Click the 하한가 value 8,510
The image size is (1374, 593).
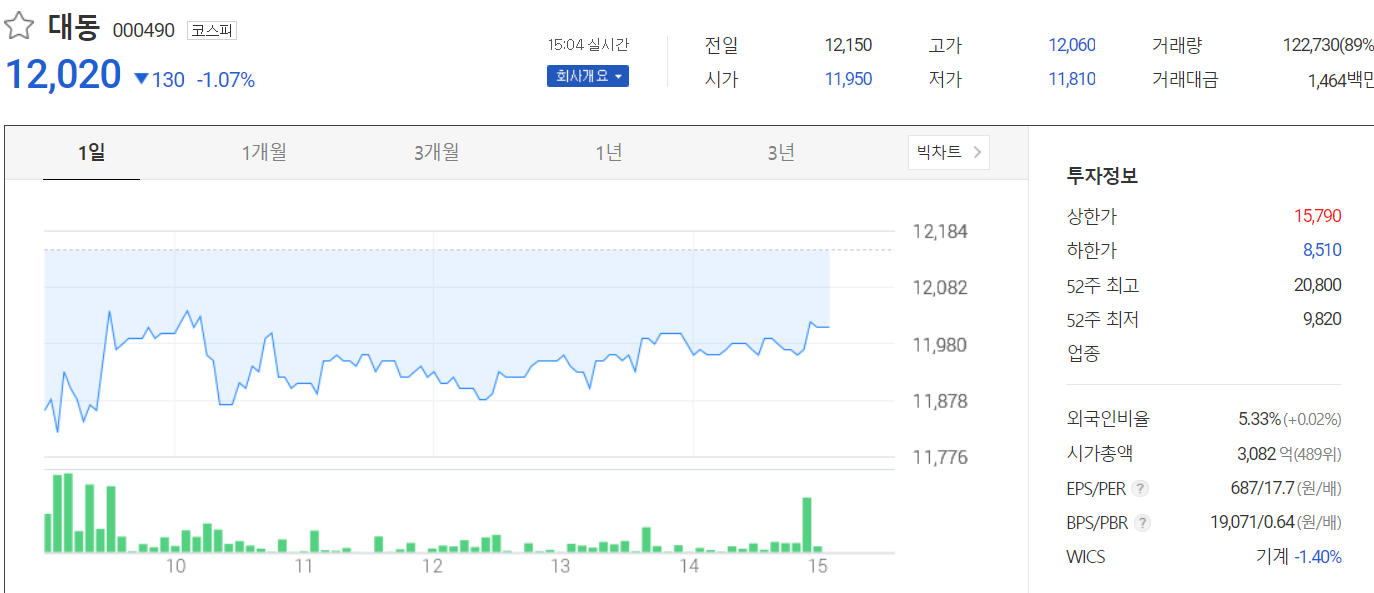coord(1321,250)
